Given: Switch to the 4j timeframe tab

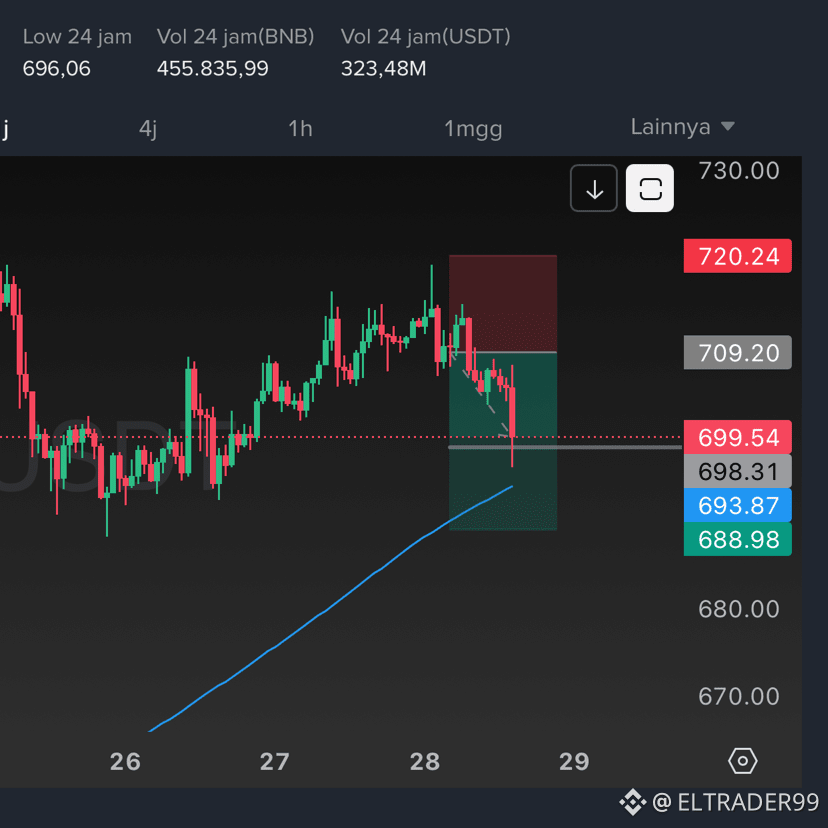Looking at the screenshot, I should pyautogui.click(x=148, y=129).
